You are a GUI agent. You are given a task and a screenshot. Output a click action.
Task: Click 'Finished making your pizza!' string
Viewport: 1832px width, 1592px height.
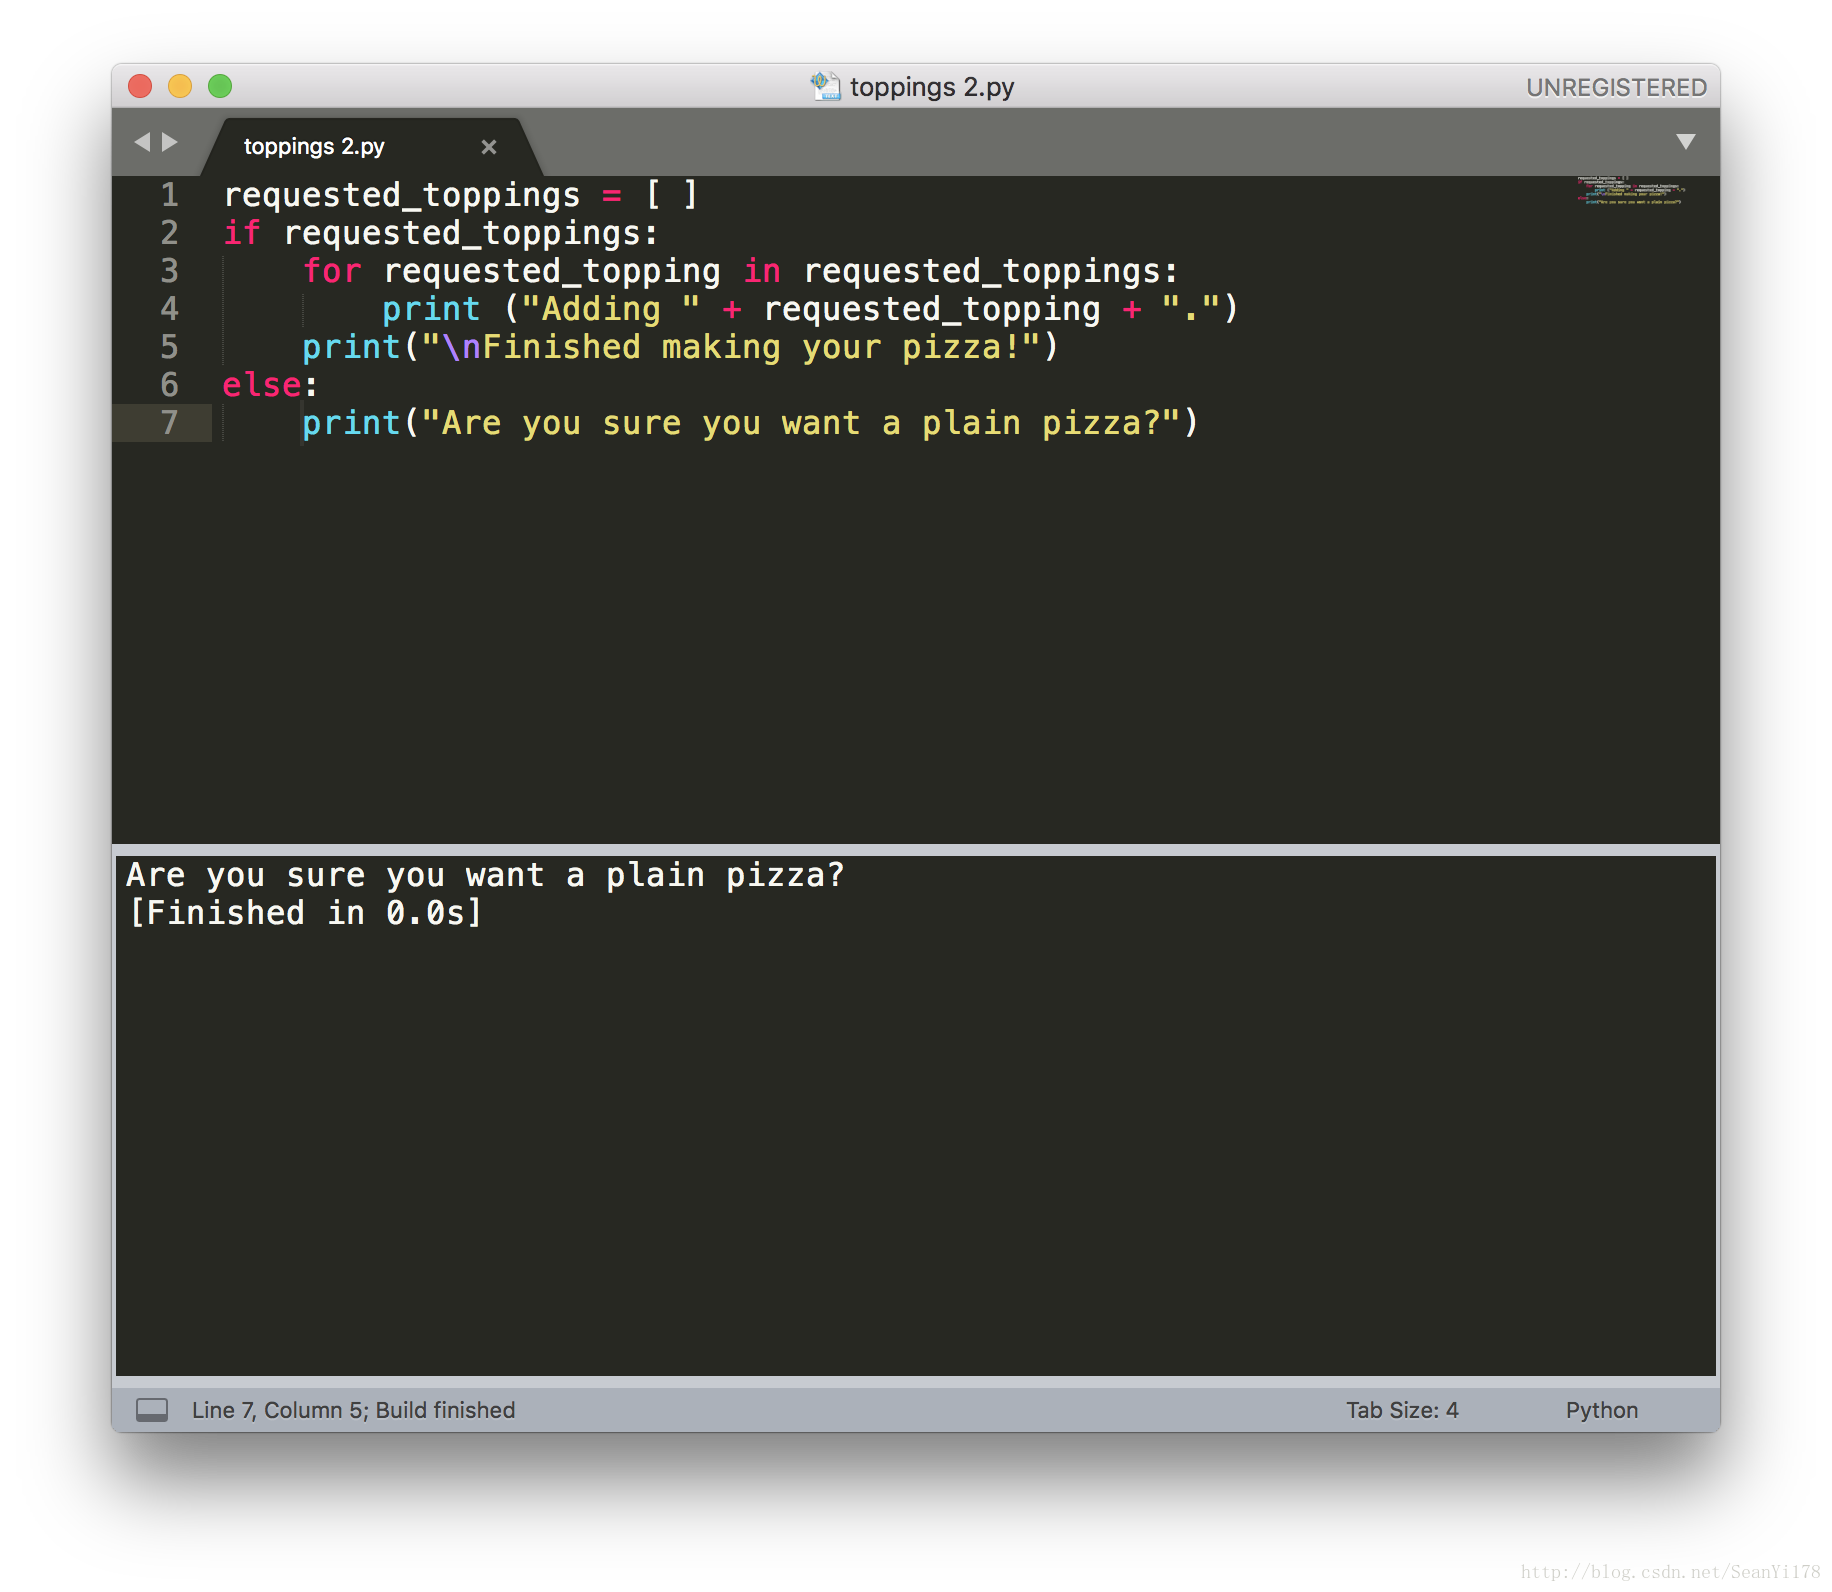[752, 347]
